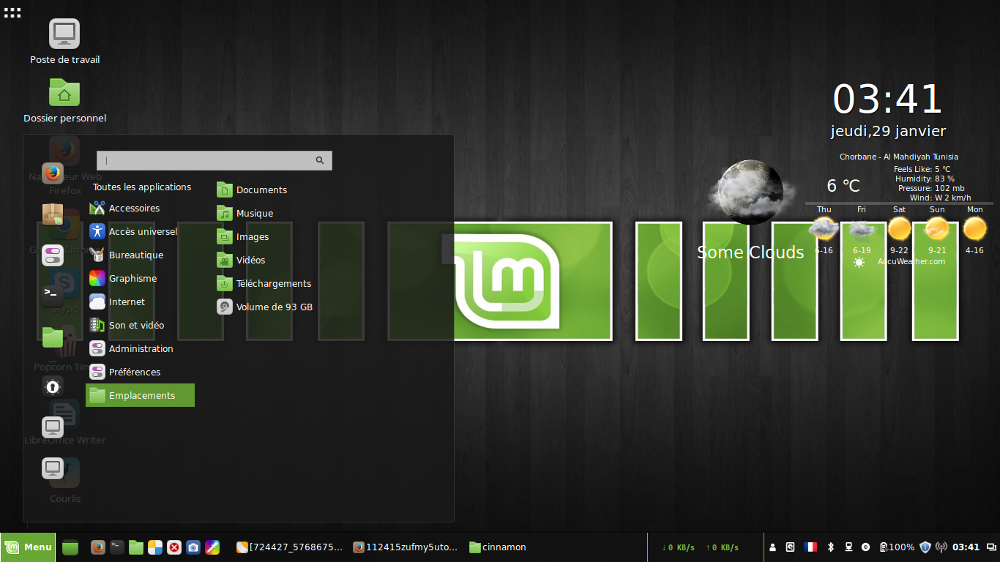Open the Administration category
Image resolution: width=1000 pixels, height=562 pixels.
pos(140,349)
